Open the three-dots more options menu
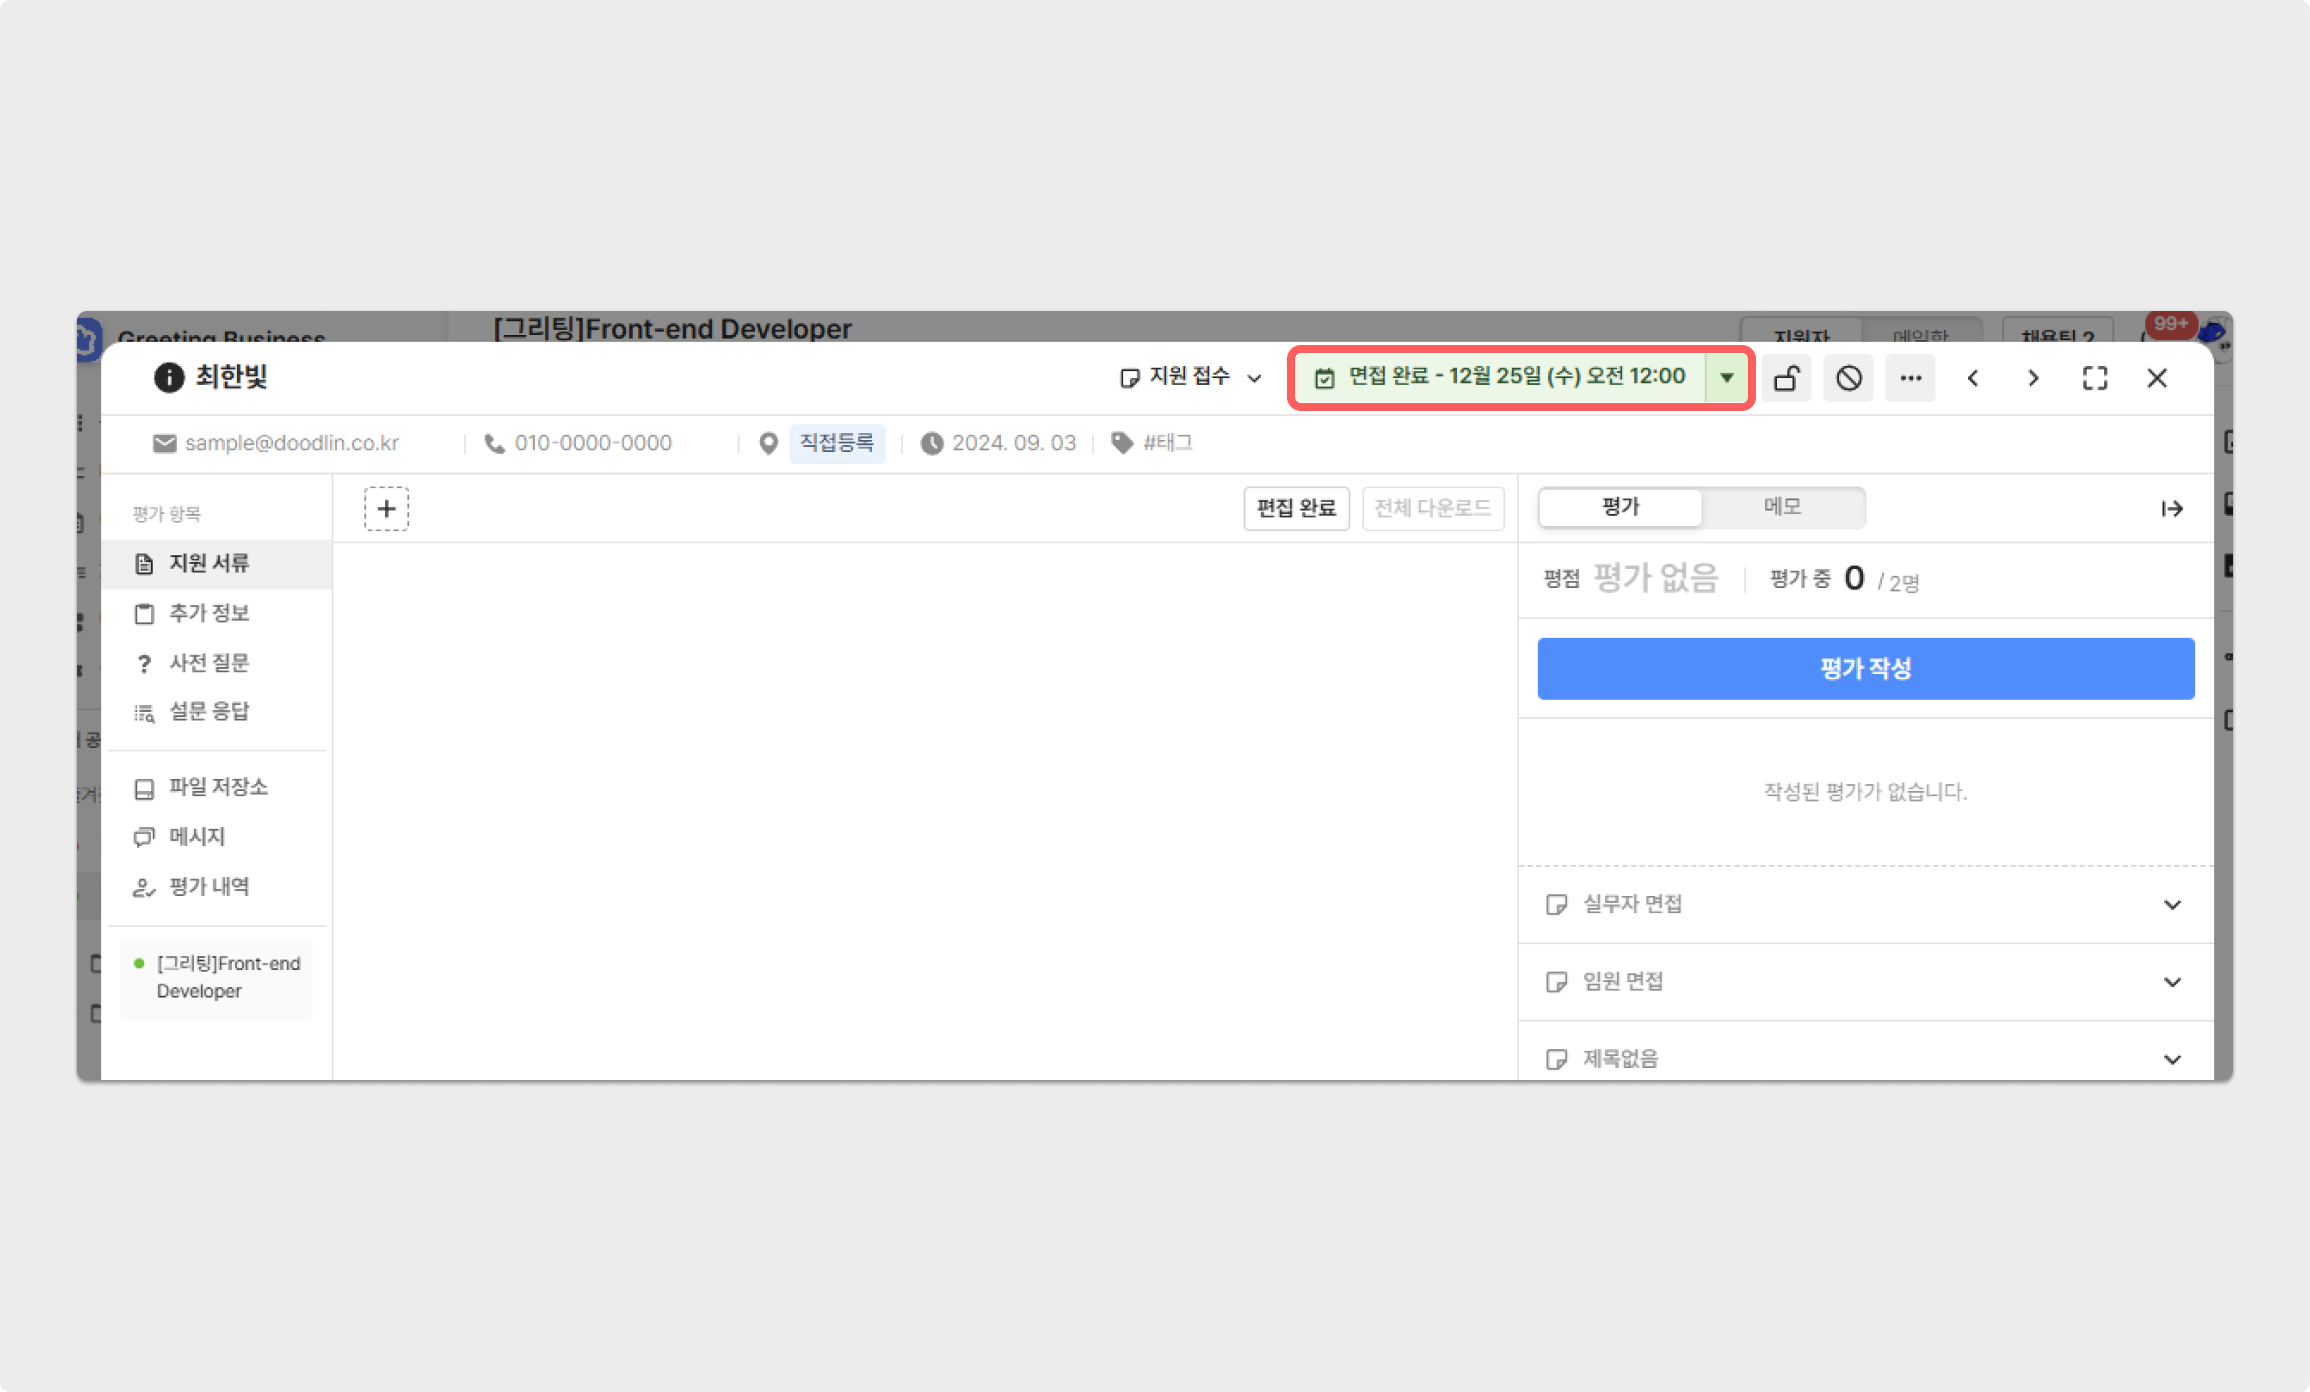Viewport: 2310px width, 1392px height. click(x=1910, y=378)
